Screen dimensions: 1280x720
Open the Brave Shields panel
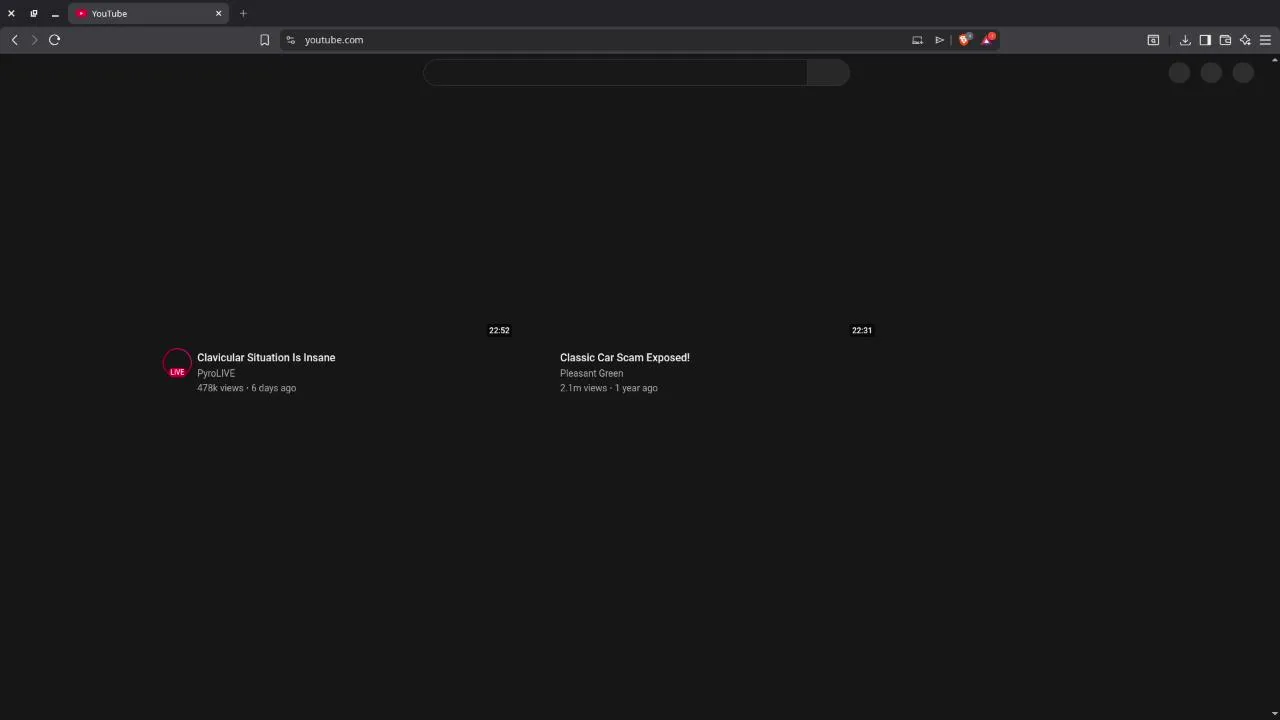[965, 40]
